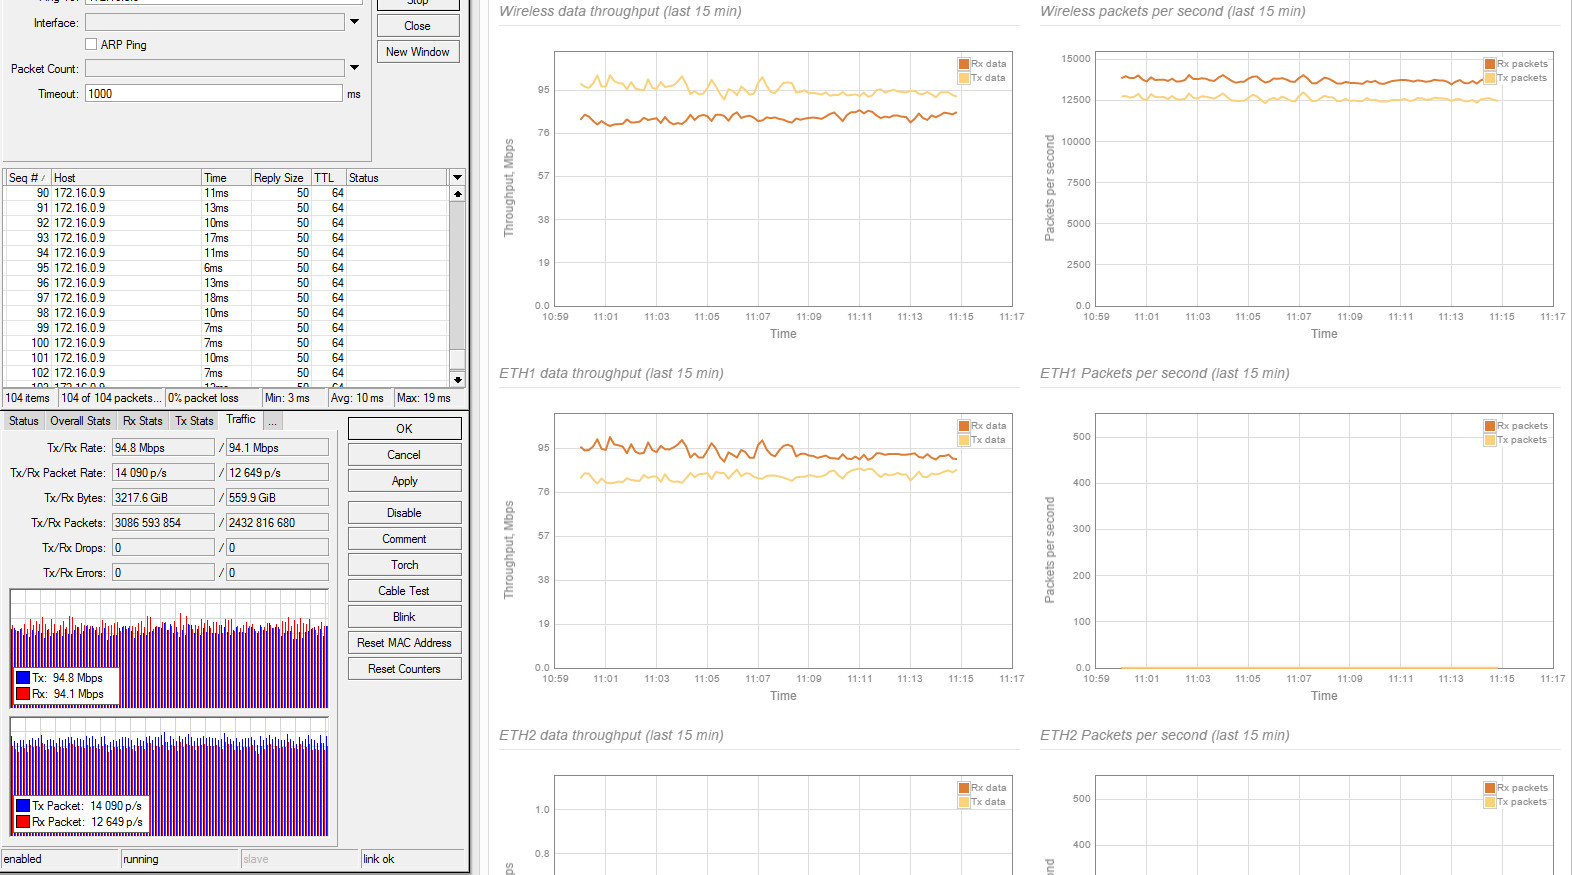Click Rx packets legend swatch in Wireless packets chart
This screenshot has width=1572, height=875.
[x=1490, y=64]
